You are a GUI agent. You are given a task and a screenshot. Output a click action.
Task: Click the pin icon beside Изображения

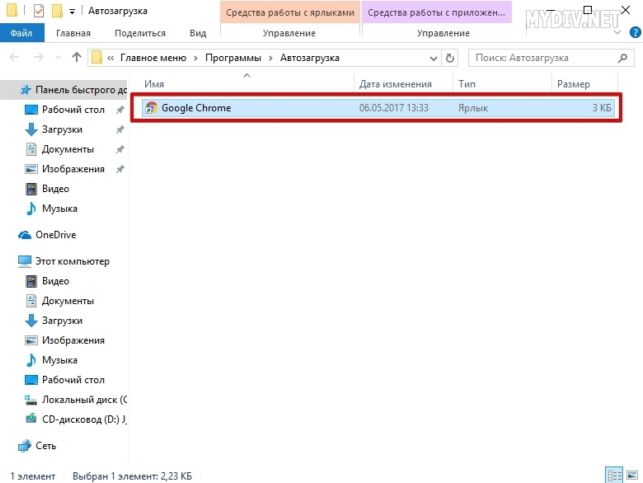point(120,169)
